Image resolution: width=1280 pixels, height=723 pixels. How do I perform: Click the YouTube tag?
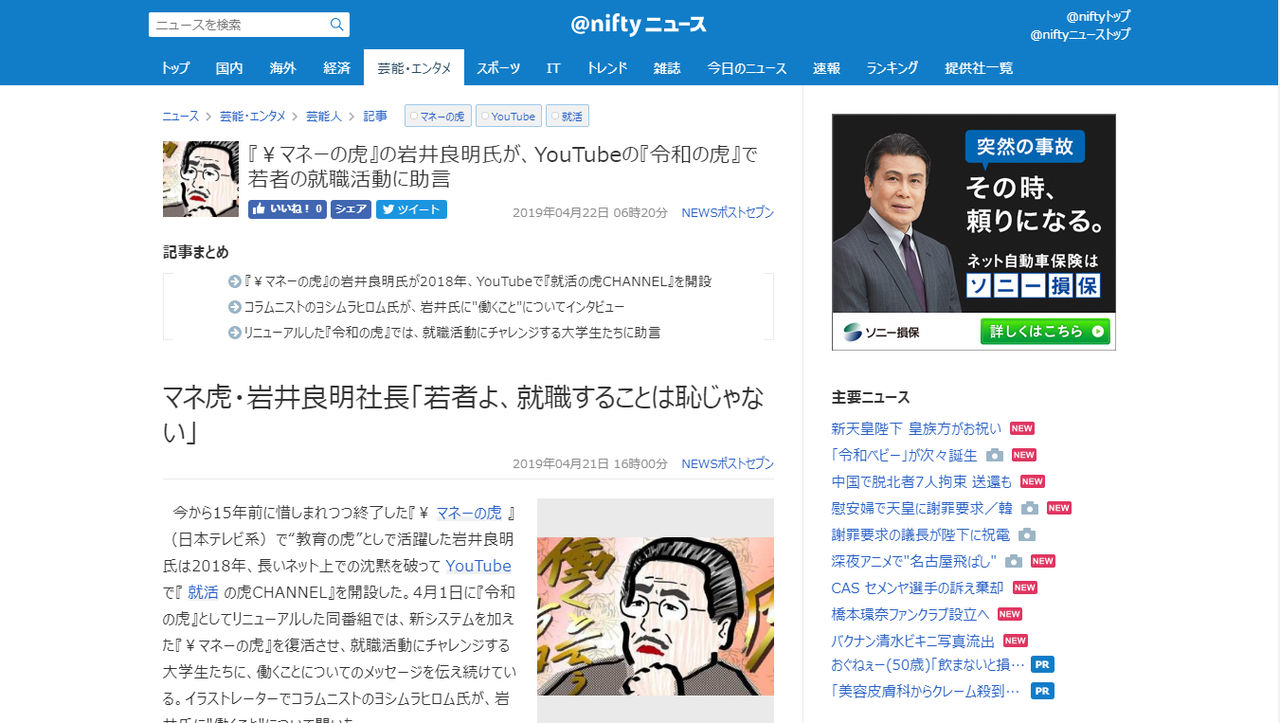(508, 117)
